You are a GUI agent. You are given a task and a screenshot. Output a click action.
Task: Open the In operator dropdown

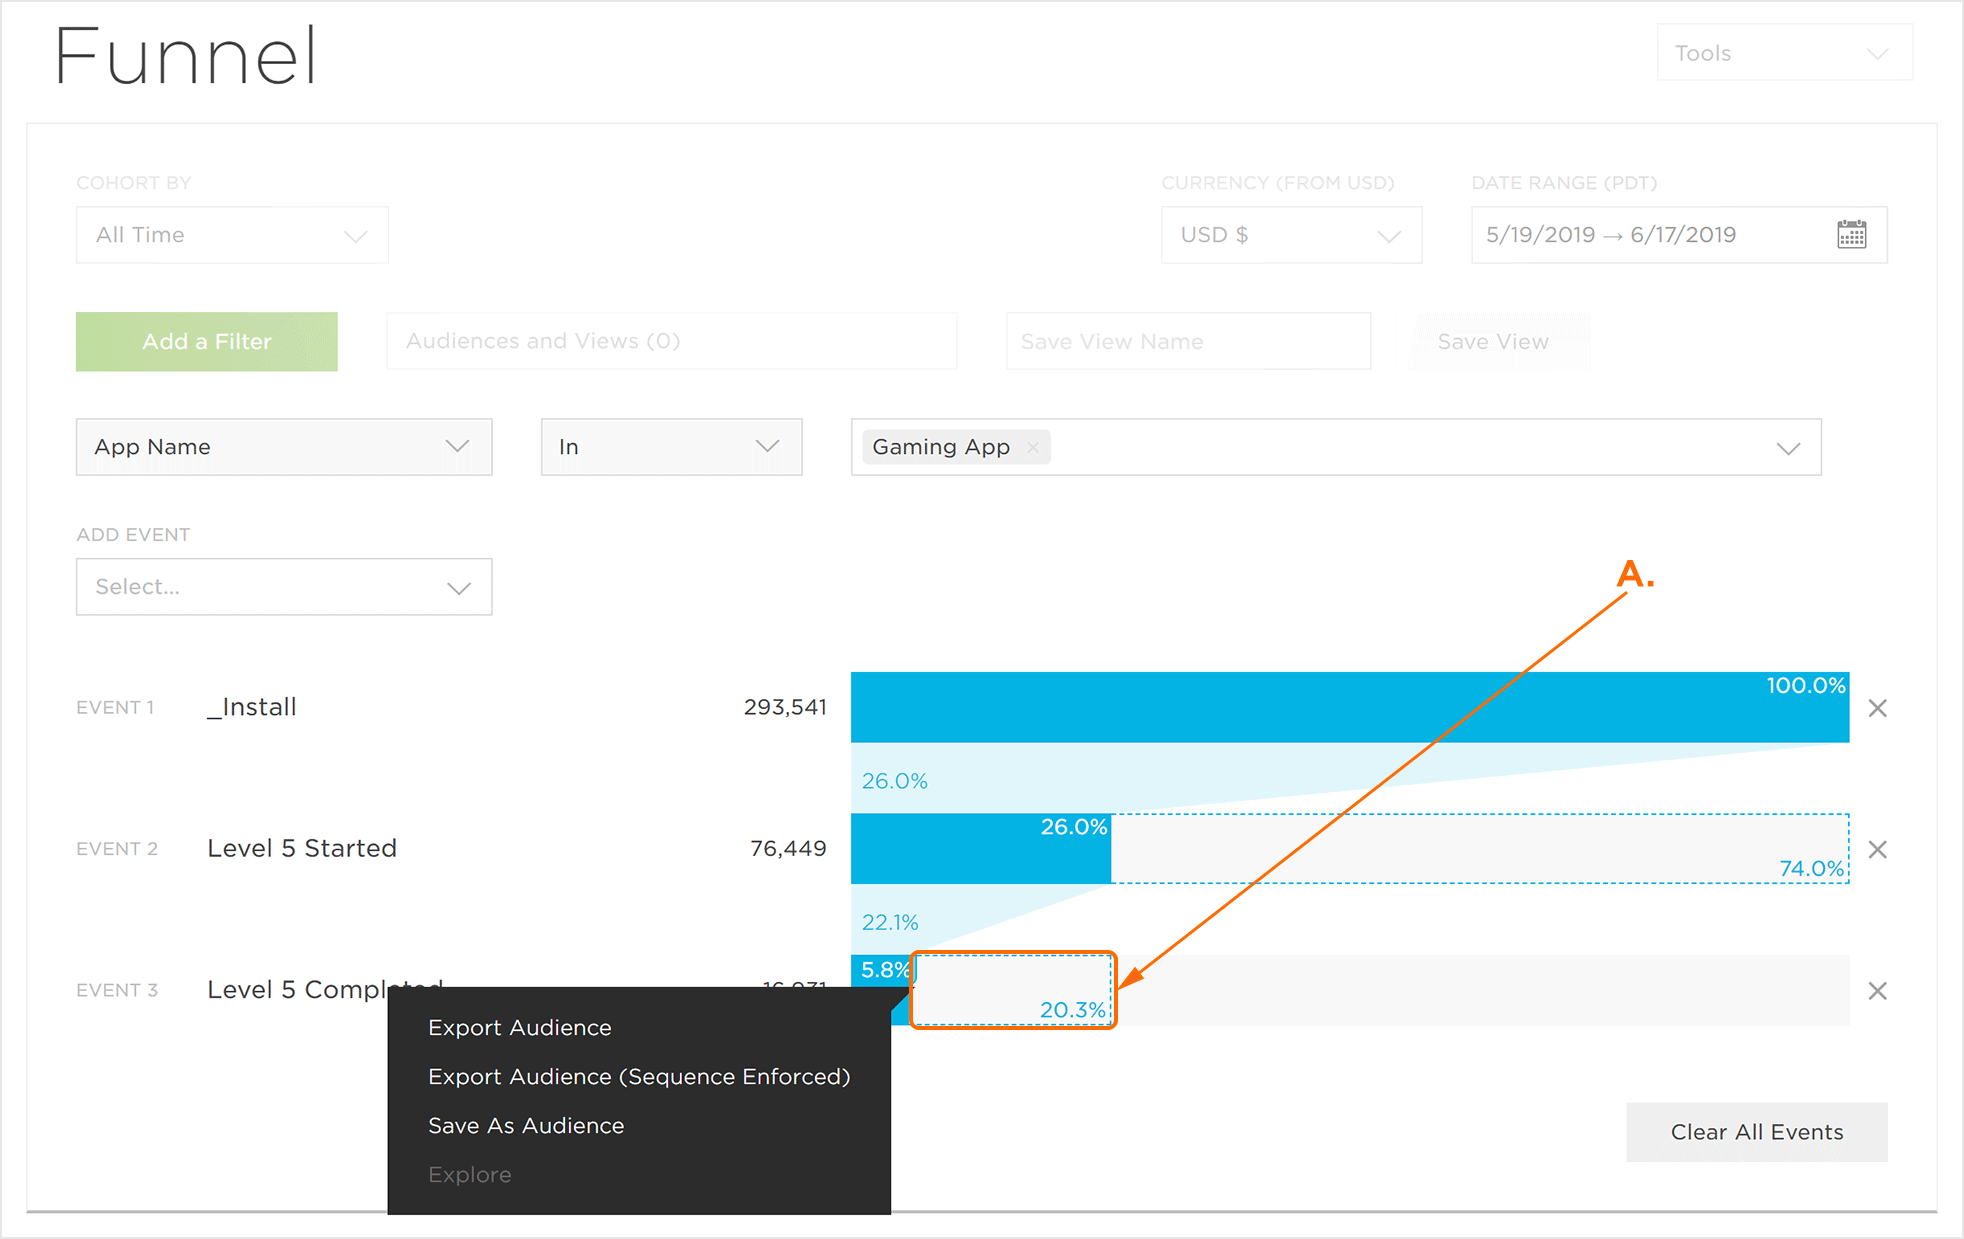pyautogui.click(x=671, y=447)
